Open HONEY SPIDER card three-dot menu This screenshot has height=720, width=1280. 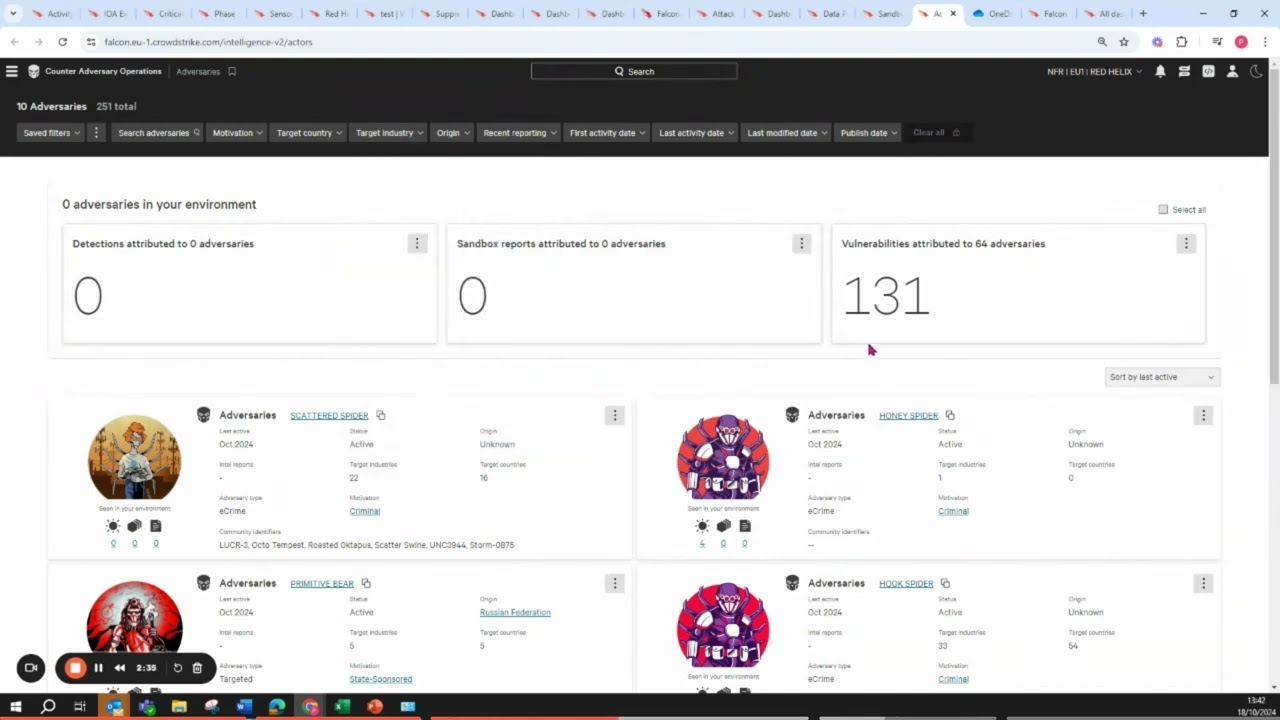click(x=1203, y=415)
